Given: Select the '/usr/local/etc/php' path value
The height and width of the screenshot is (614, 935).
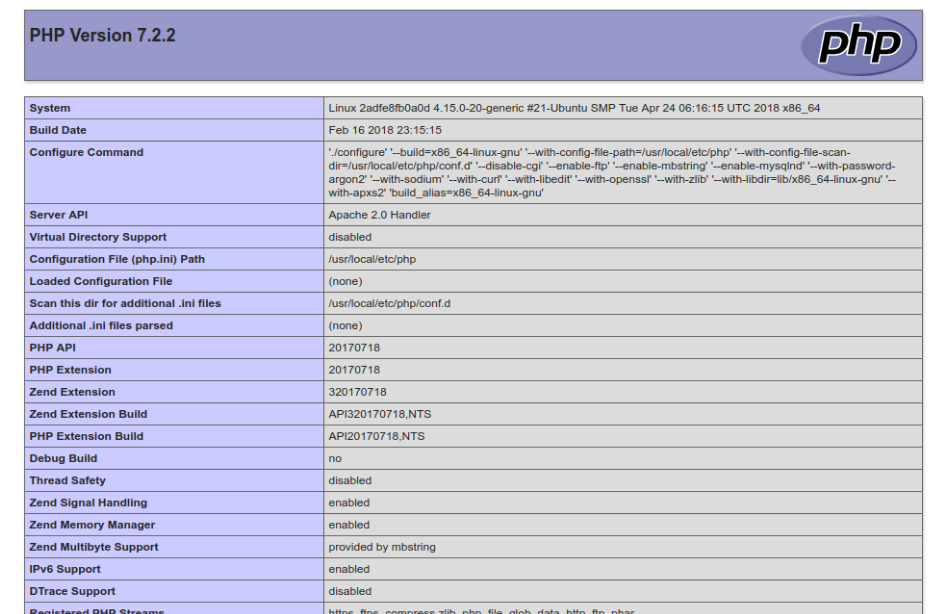Looking at the screenshot, I should coord(372,259).
